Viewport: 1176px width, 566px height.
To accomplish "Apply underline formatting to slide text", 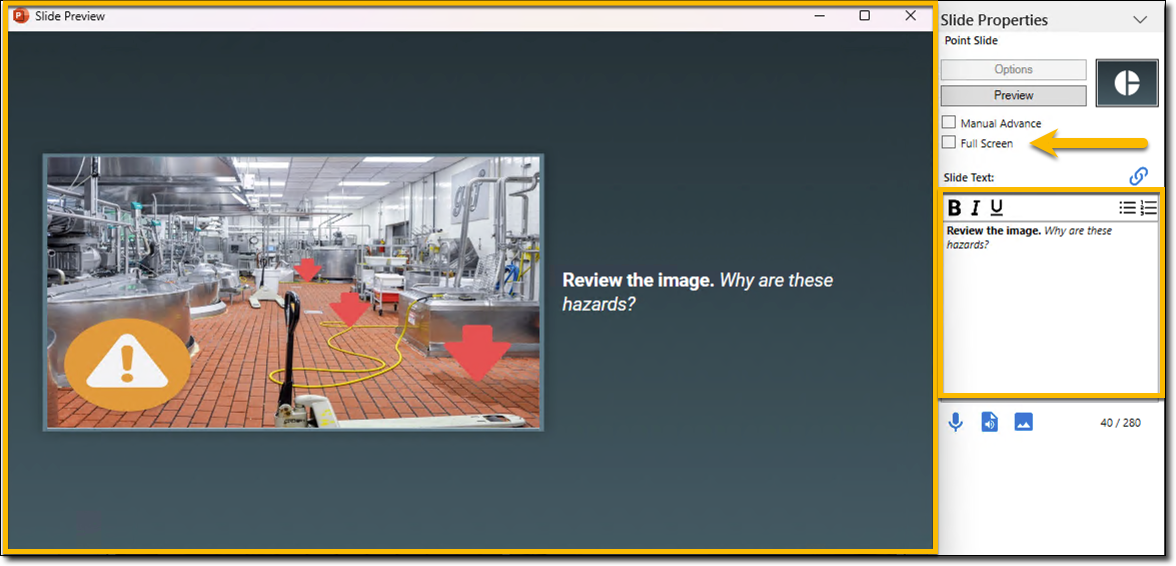I will point(996,208).
